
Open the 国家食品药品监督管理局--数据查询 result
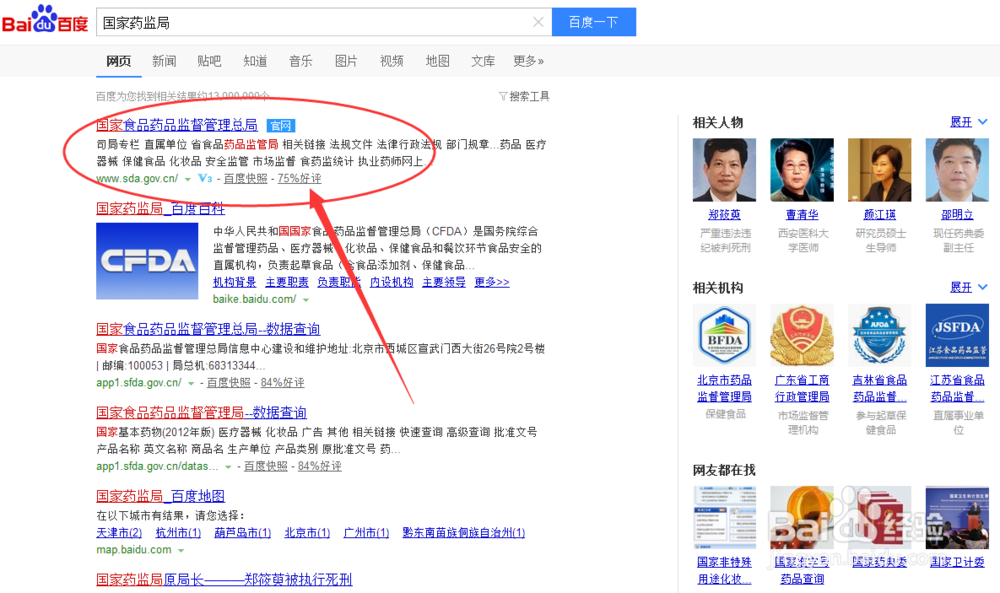(202, 413)
